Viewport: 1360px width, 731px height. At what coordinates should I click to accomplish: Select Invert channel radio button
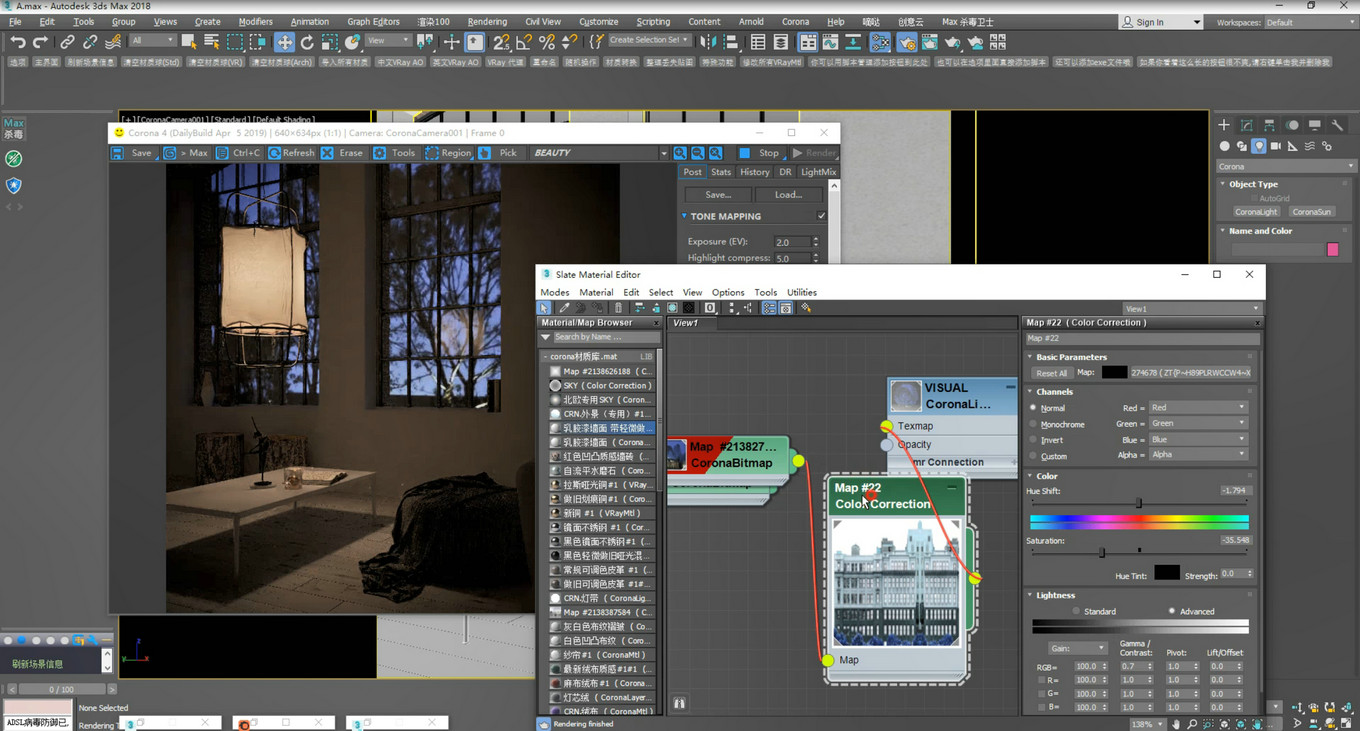pyautogui.click(x=1034, y=440)
